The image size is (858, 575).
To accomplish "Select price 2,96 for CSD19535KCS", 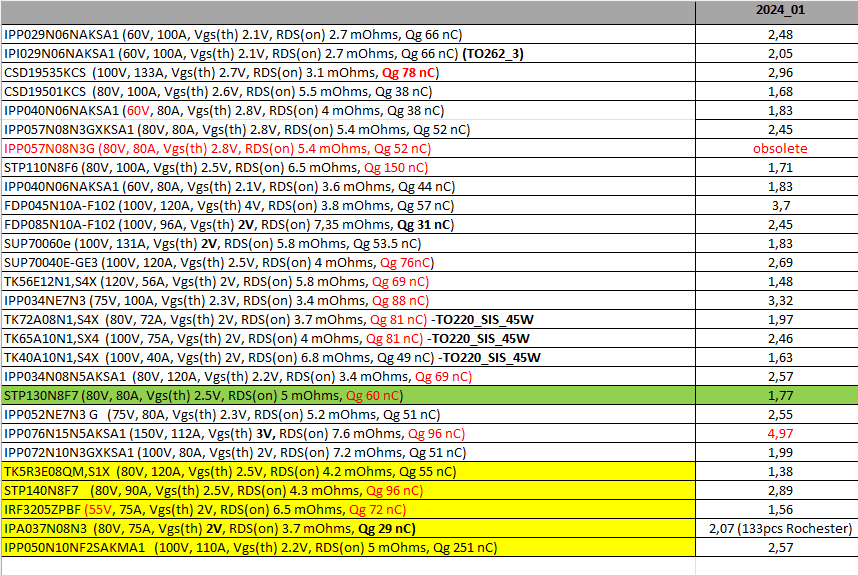I will pos(776,73).
